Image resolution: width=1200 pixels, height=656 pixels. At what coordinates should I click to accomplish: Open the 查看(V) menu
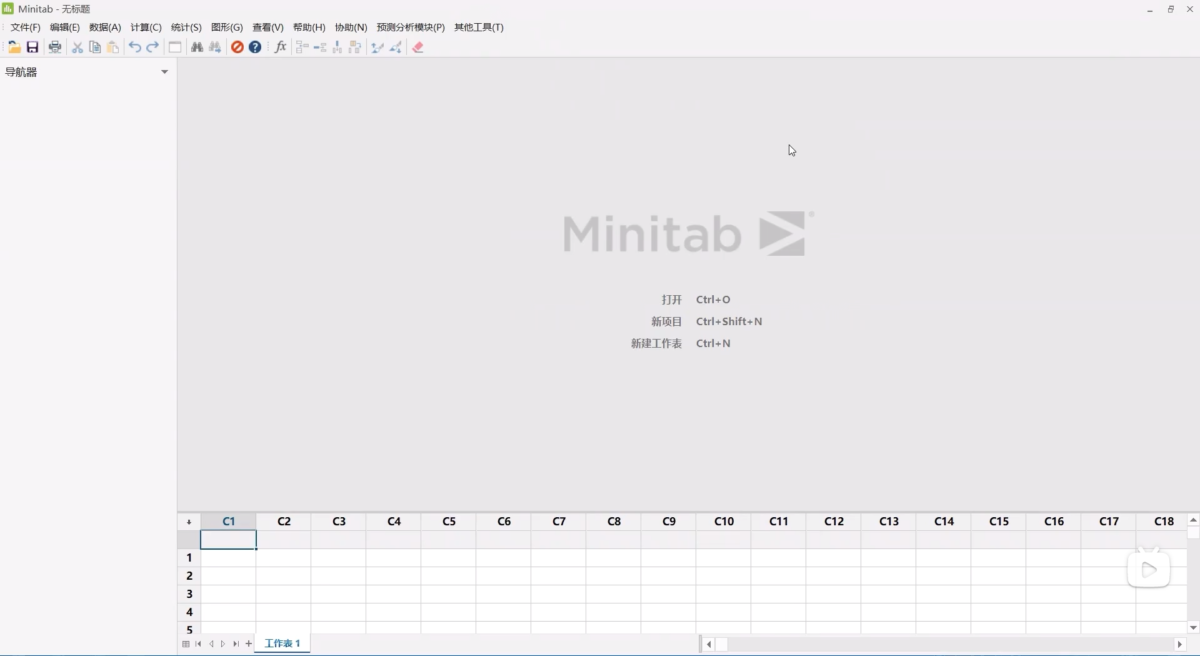[x=268, y=27]
